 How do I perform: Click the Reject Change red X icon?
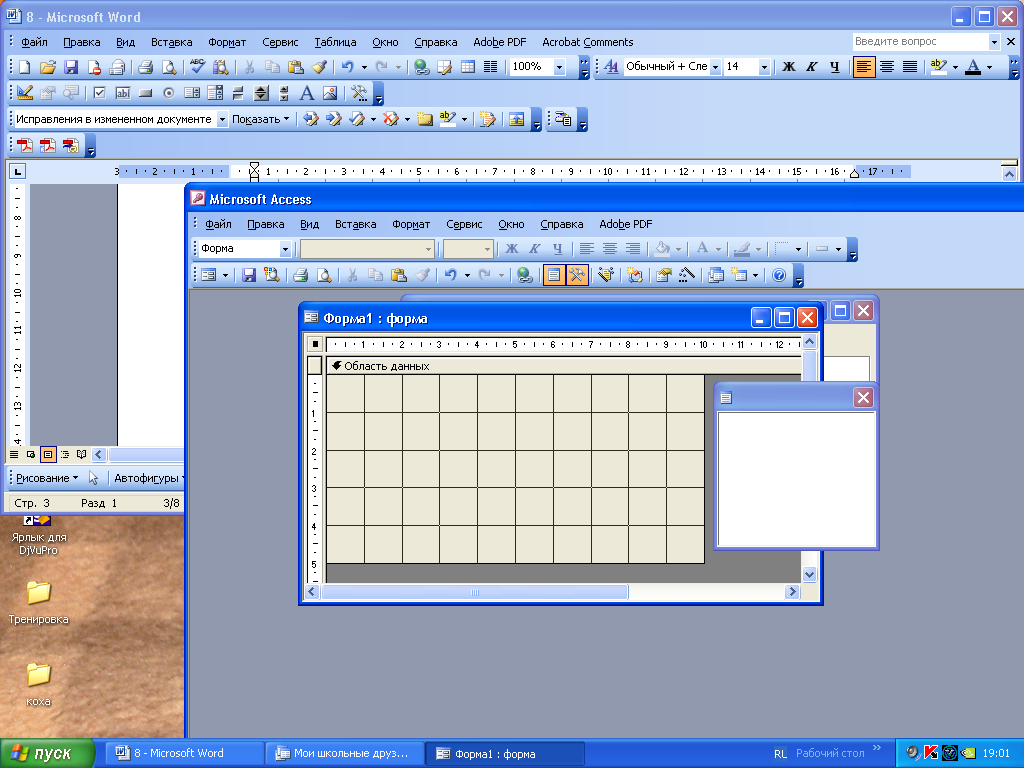391,119
